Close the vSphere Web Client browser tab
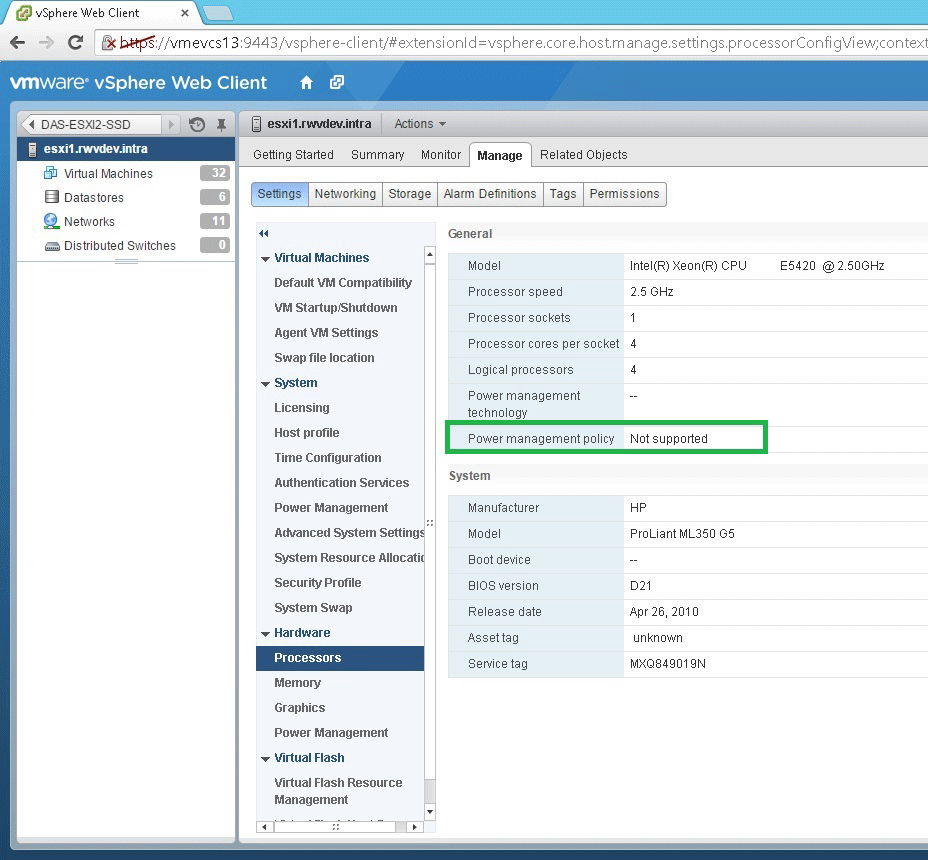Viewport: 928px width, 860px height. click(185, 12)
